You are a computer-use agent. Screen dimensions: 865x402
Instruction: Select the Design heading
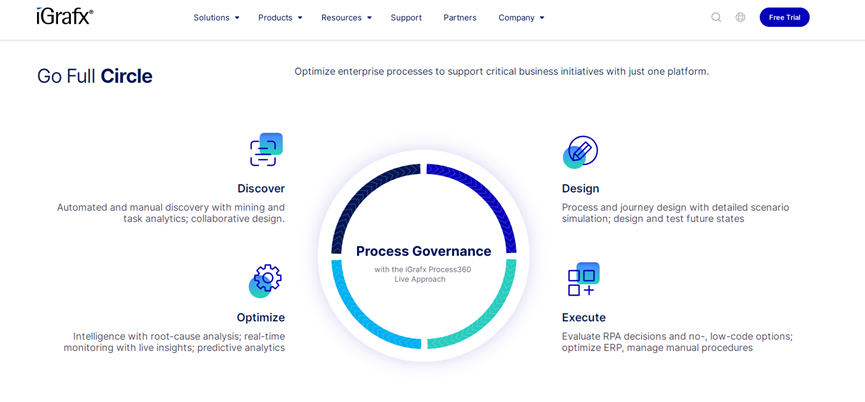[580, 189]
